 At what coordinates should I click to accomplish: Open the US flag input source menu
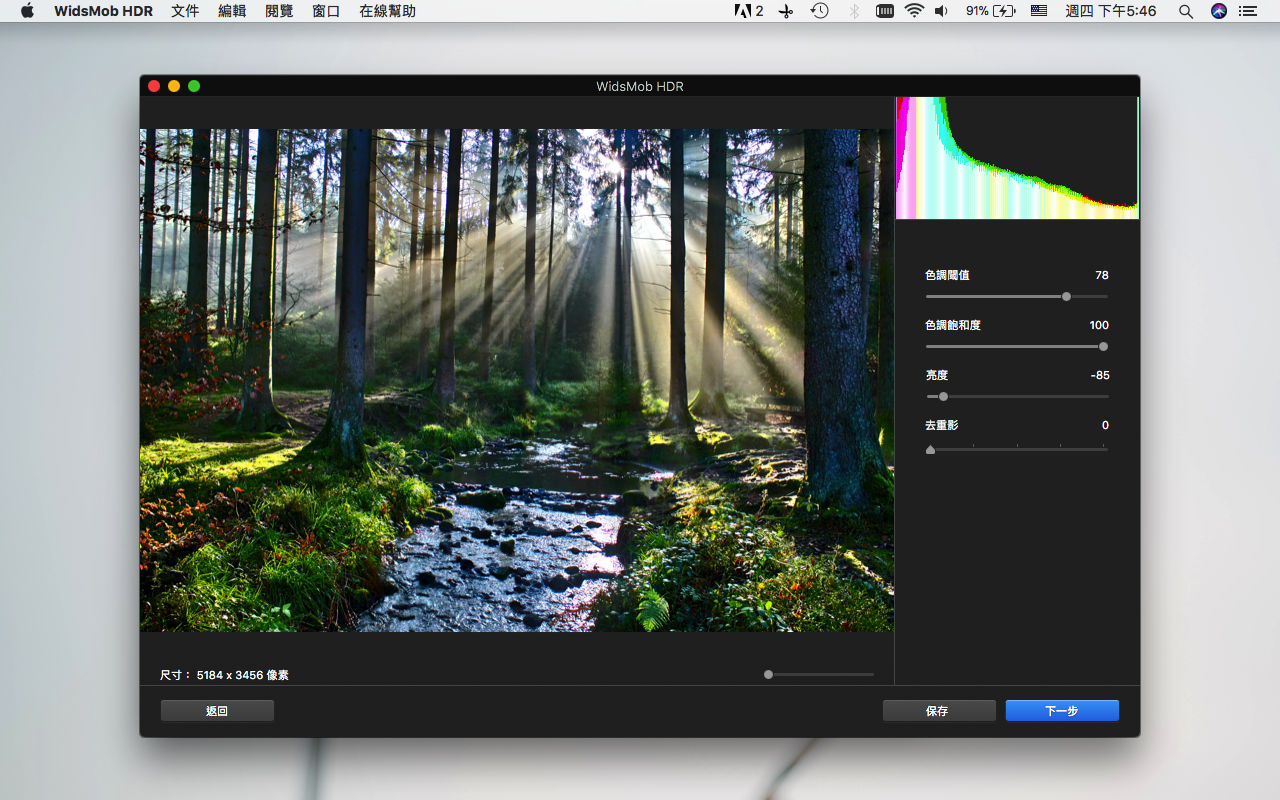click(x=1039, y=11)
